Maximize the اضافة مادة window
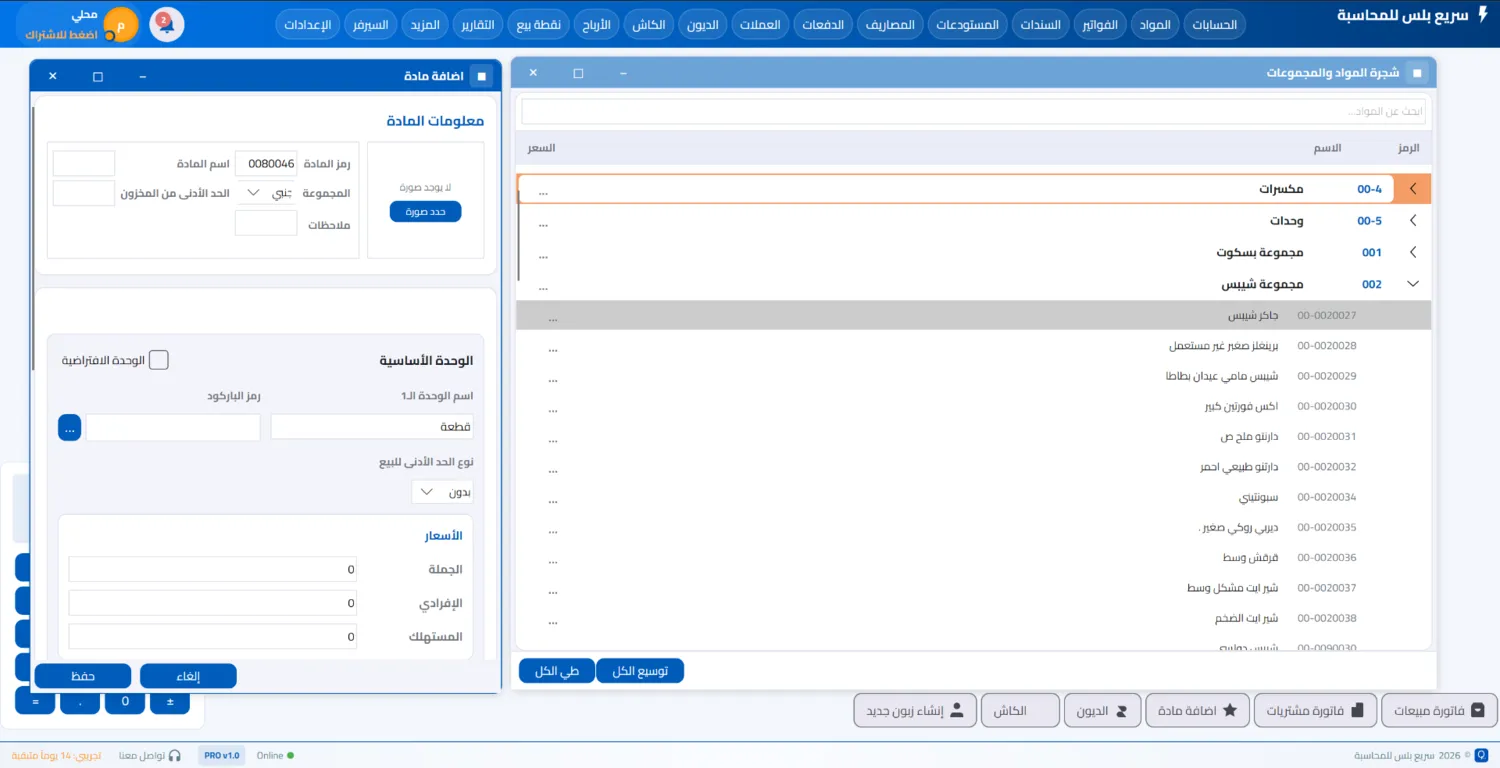1500x768 pixels. pos(98,76)
